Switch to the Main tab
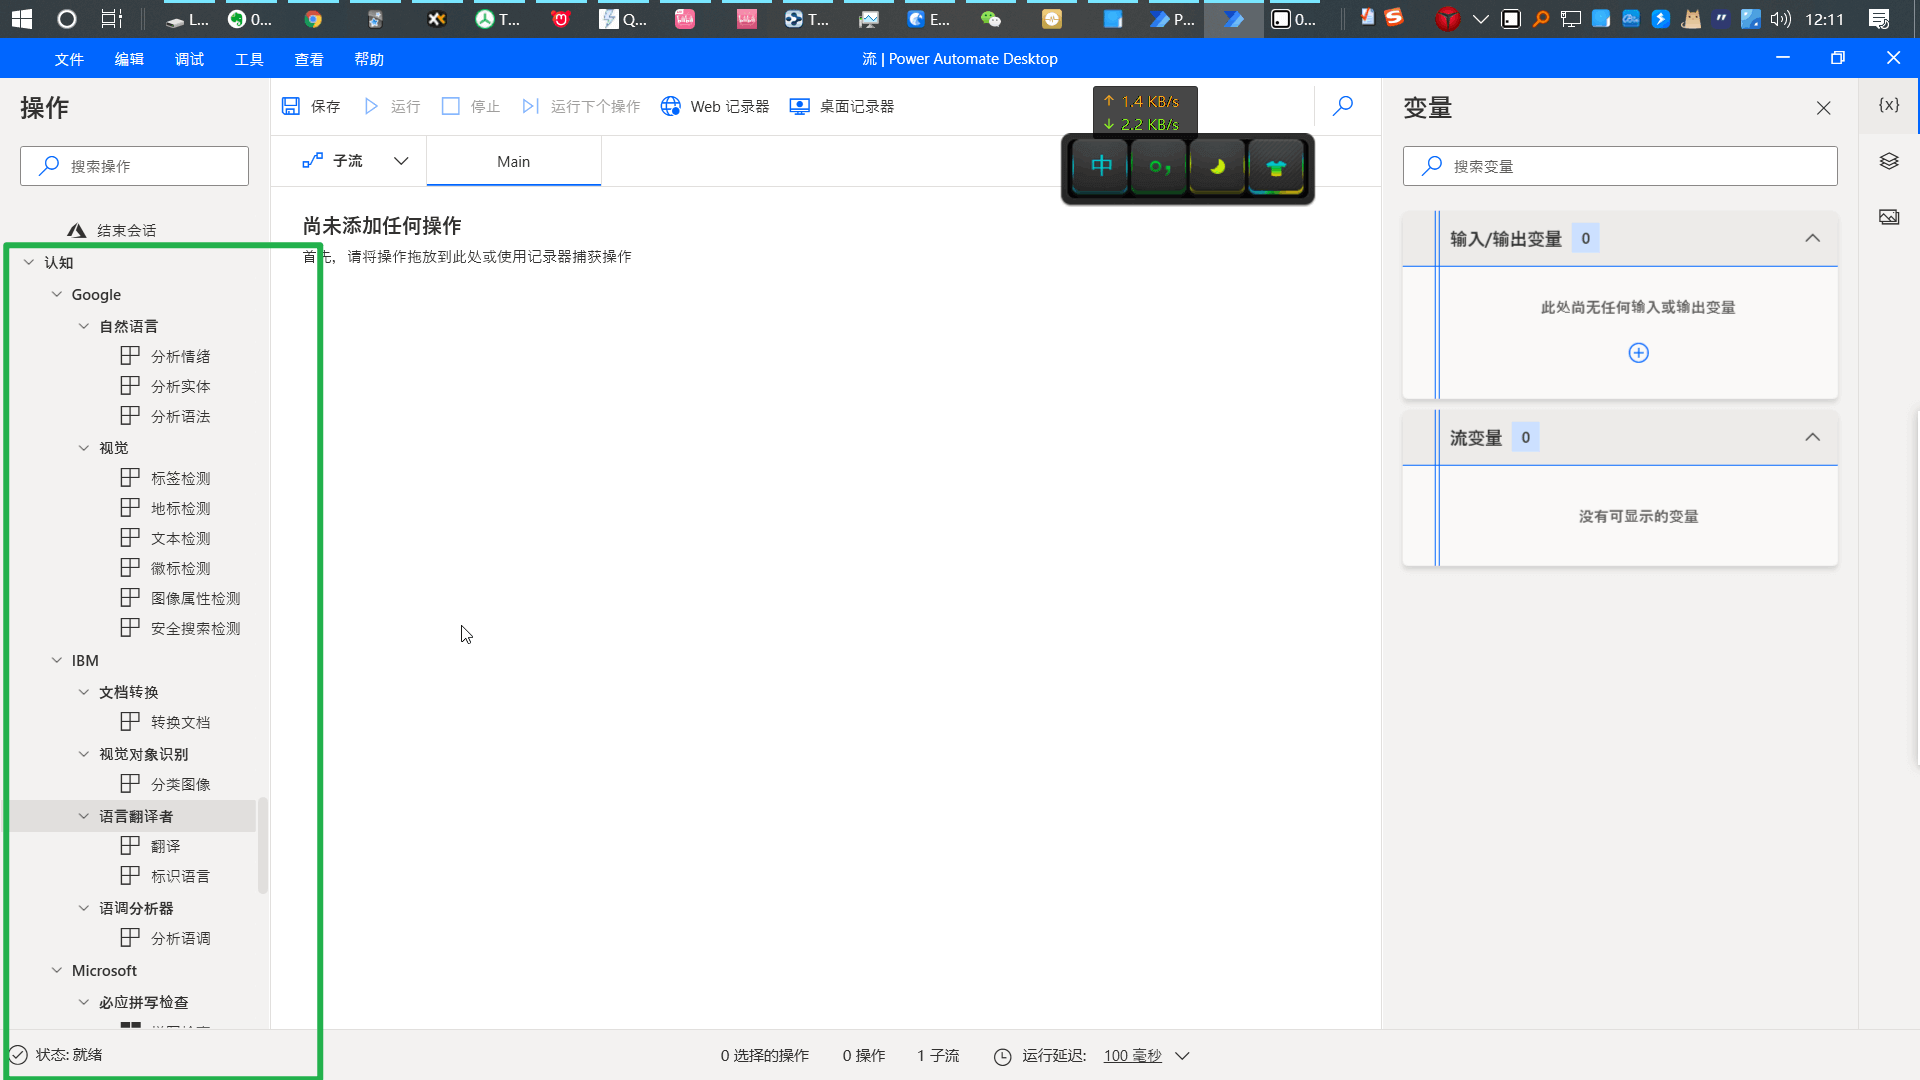Viewport: 1920px width, 1080px height. (x=513, y=161)
